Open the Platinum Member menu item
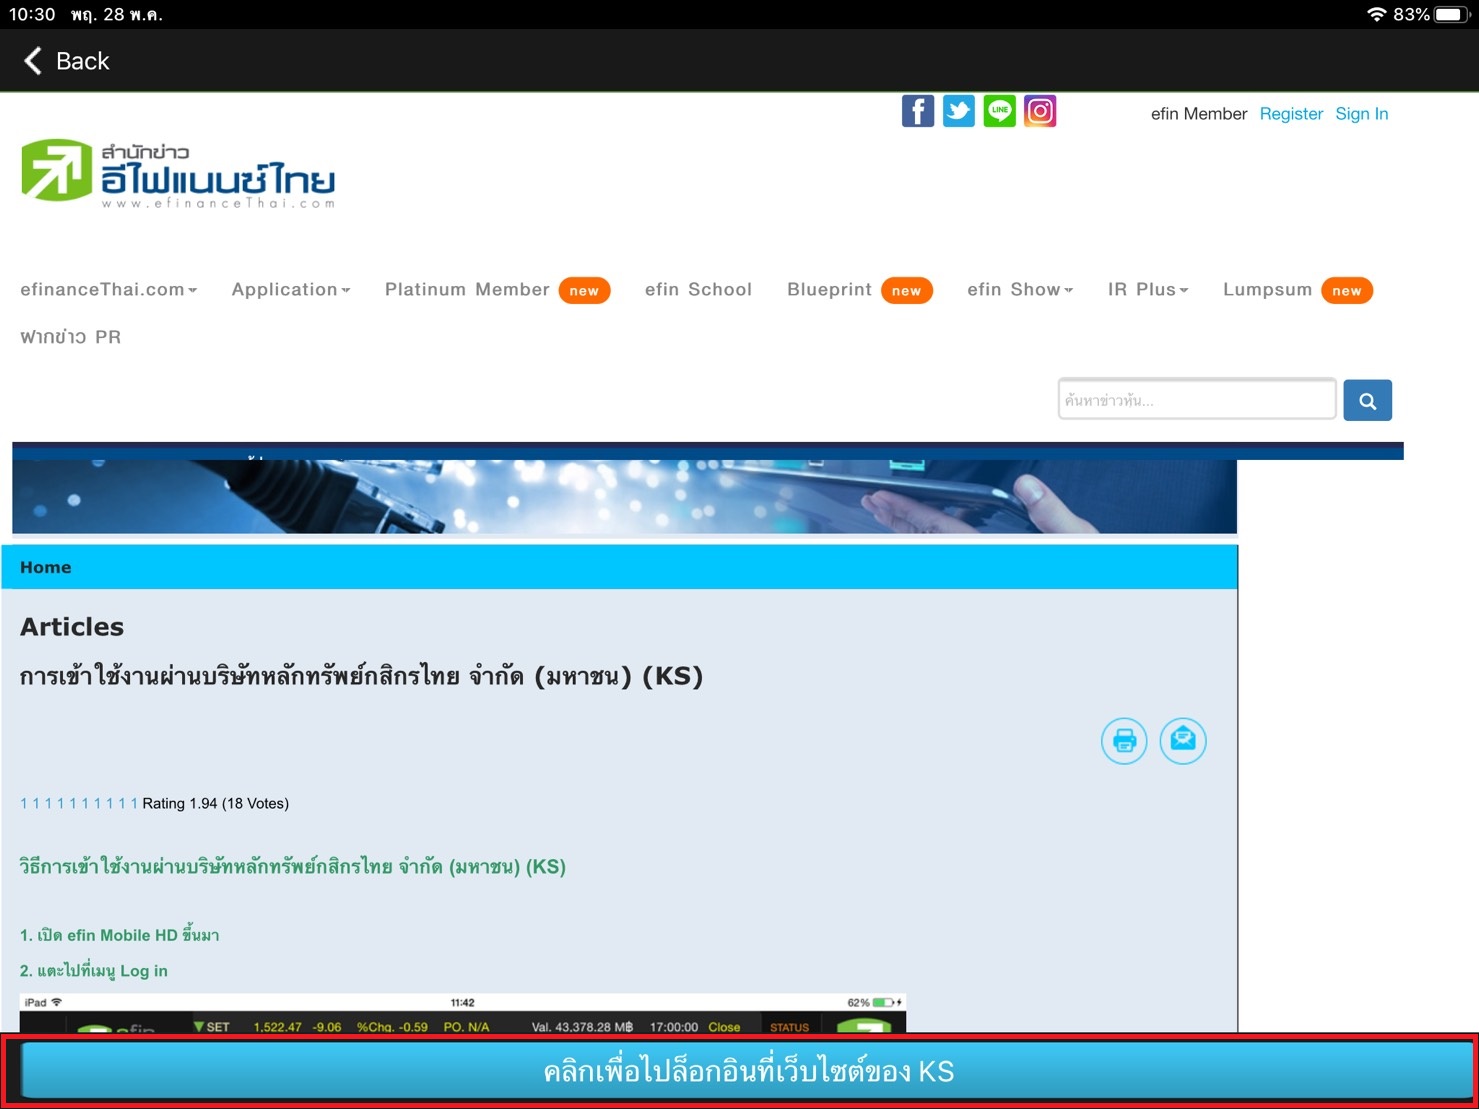 (497, 290)
